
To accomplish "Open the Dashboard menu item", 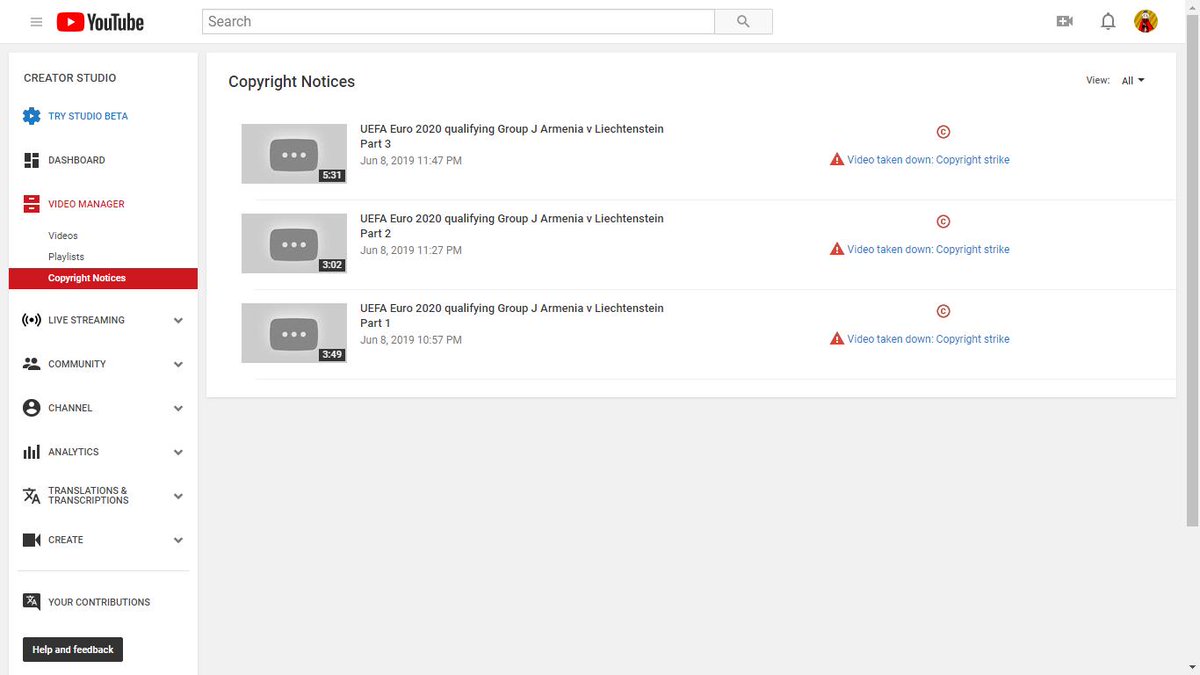I will coord(76,160).
